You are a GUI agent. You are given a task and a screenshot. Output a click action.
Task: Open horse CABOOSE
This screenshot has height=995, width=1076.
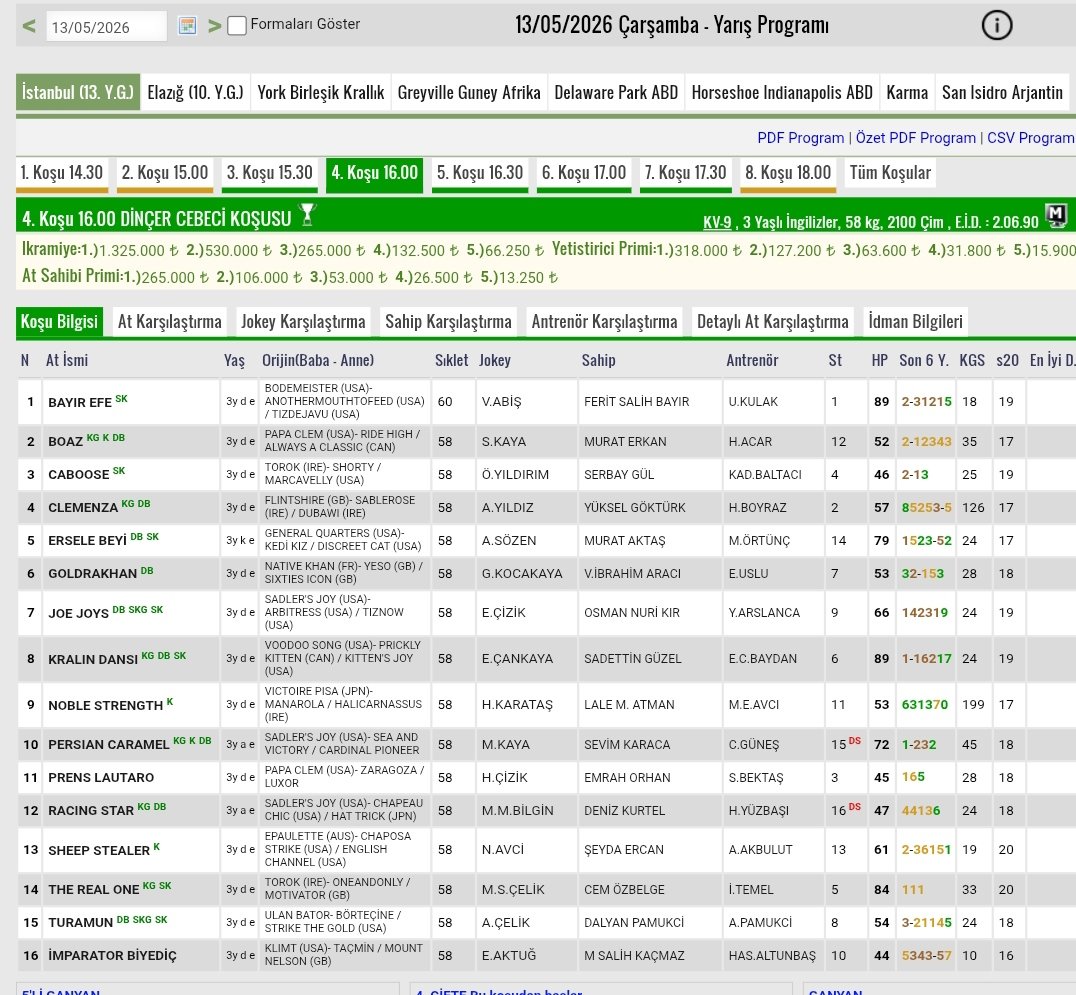(78, 475)
